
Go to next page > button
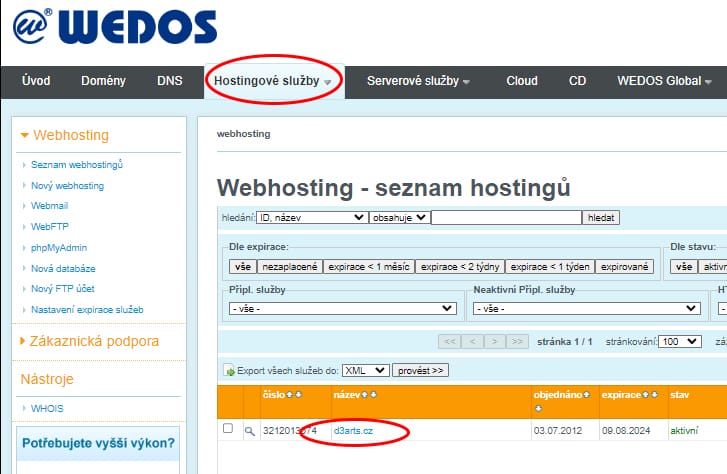pyautogui.click(x=495, y=342)
